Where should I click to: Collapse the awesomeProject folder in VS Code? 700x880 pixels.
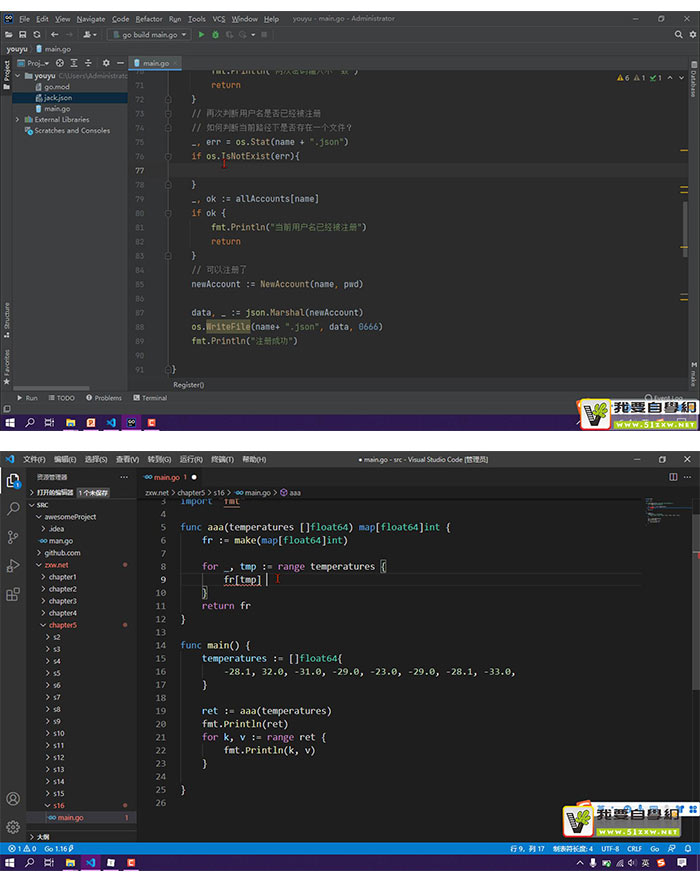coord(39,517)
